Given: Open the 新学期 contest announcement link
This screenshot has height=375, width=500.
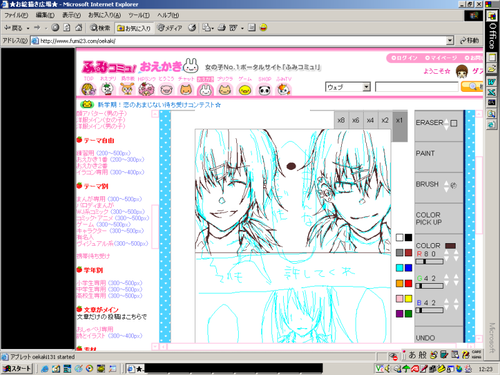Looking at the screenshot, I should click(159, 105).
